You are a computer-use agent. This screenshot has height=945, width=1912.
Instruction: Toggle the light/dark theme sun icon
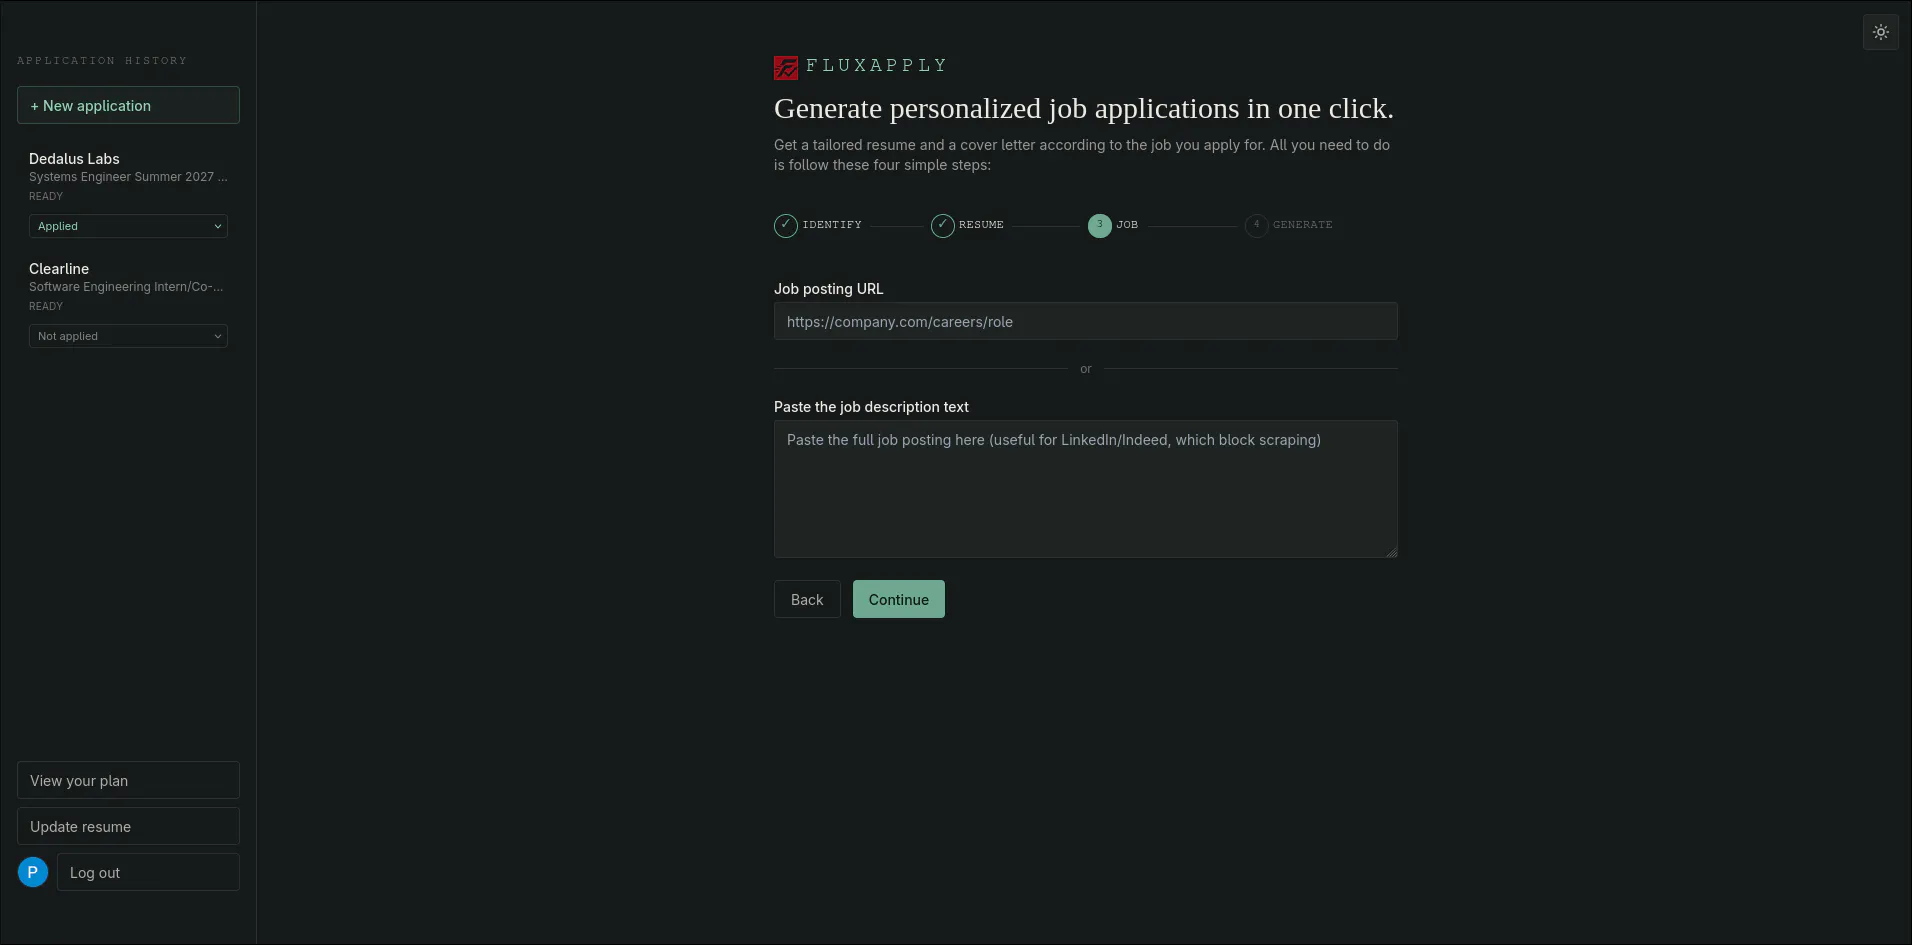tap(1880, 32)
